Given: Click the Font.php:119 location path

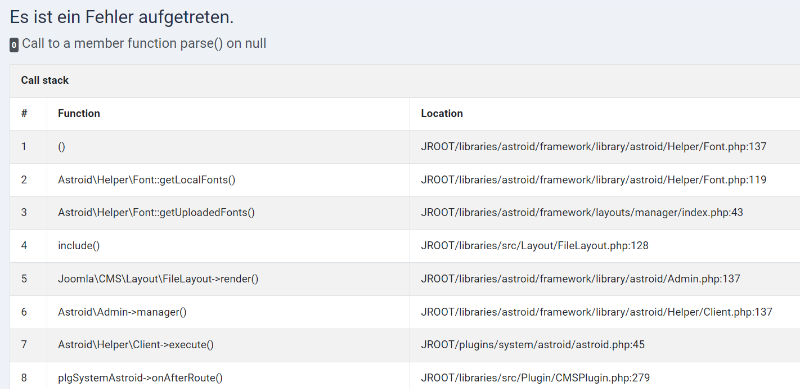Looking at the screenshot, I should coord(593,180).
